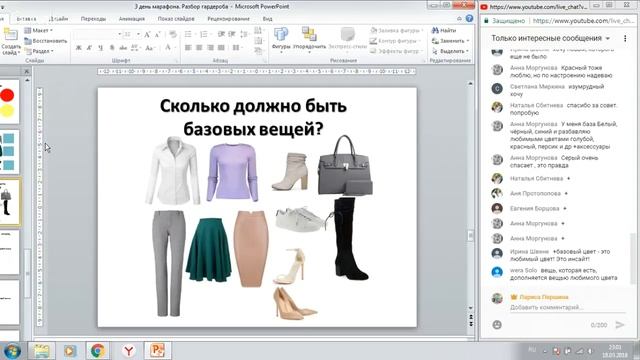Screen dimensions: 640x360
Task: Click the Заменить replace button
Action: (x=450, y=41)
